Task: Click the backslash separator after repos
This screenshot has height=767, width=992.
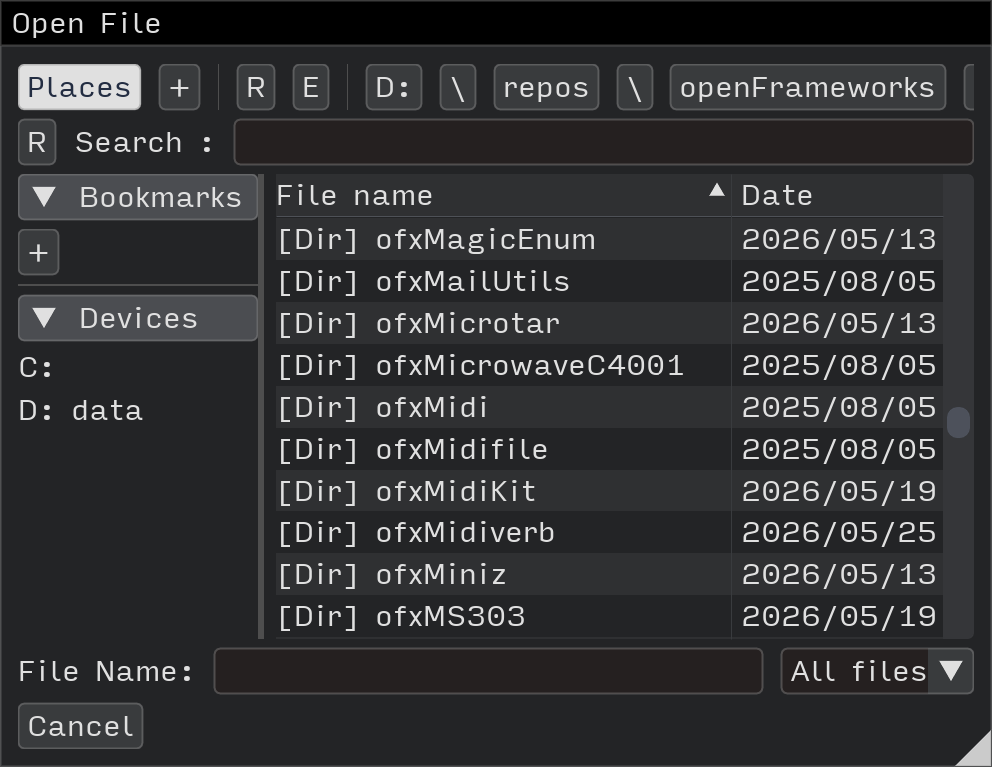Action: pos(635,87)
